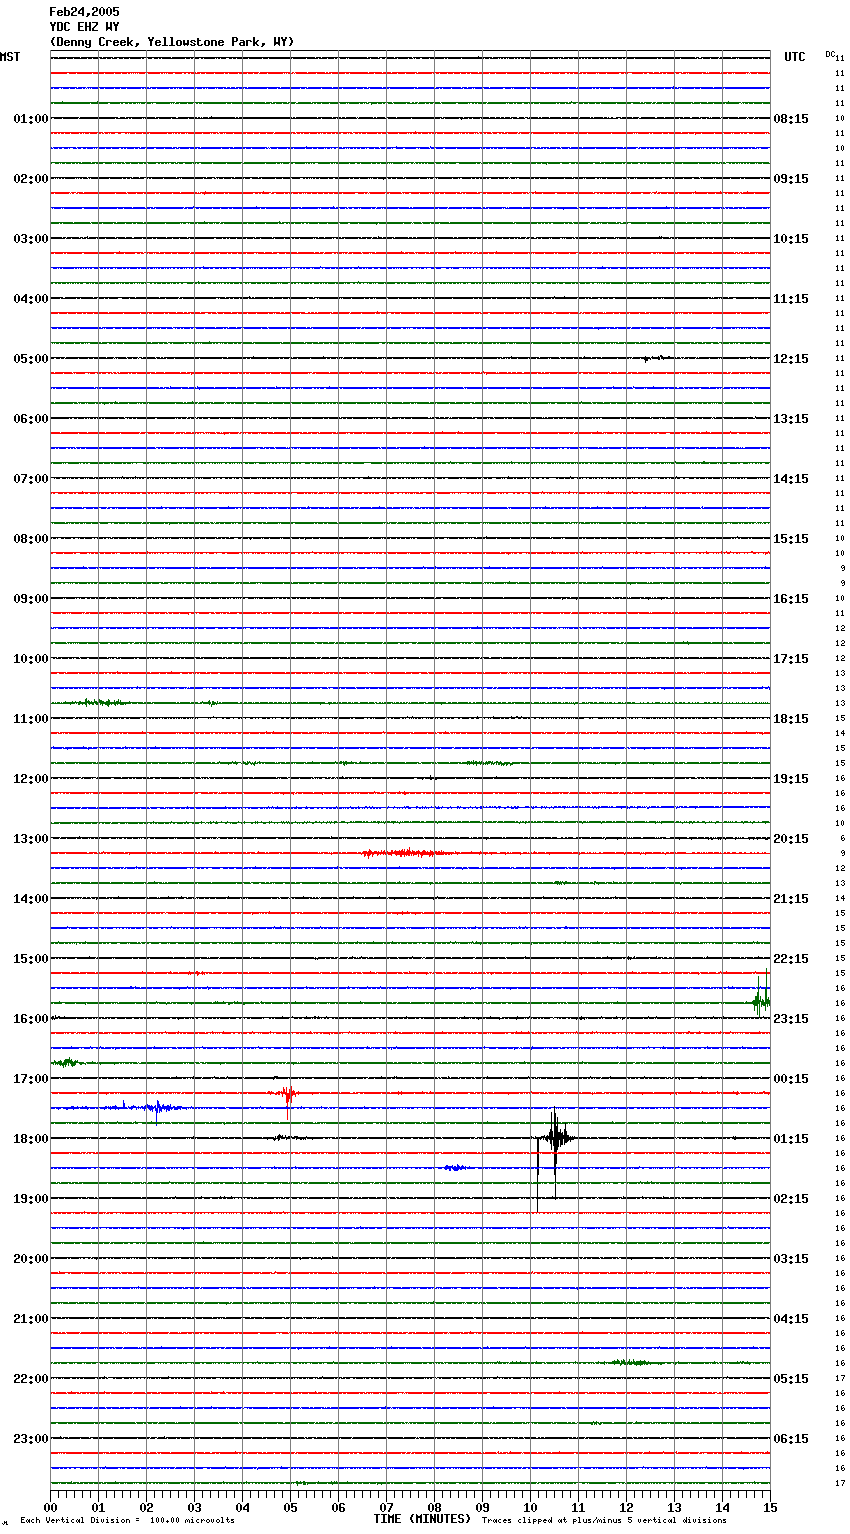Click the '21:00' MST hour label
The width and height of the screenshot is (850, 1534).
(x=31, y=1319)
